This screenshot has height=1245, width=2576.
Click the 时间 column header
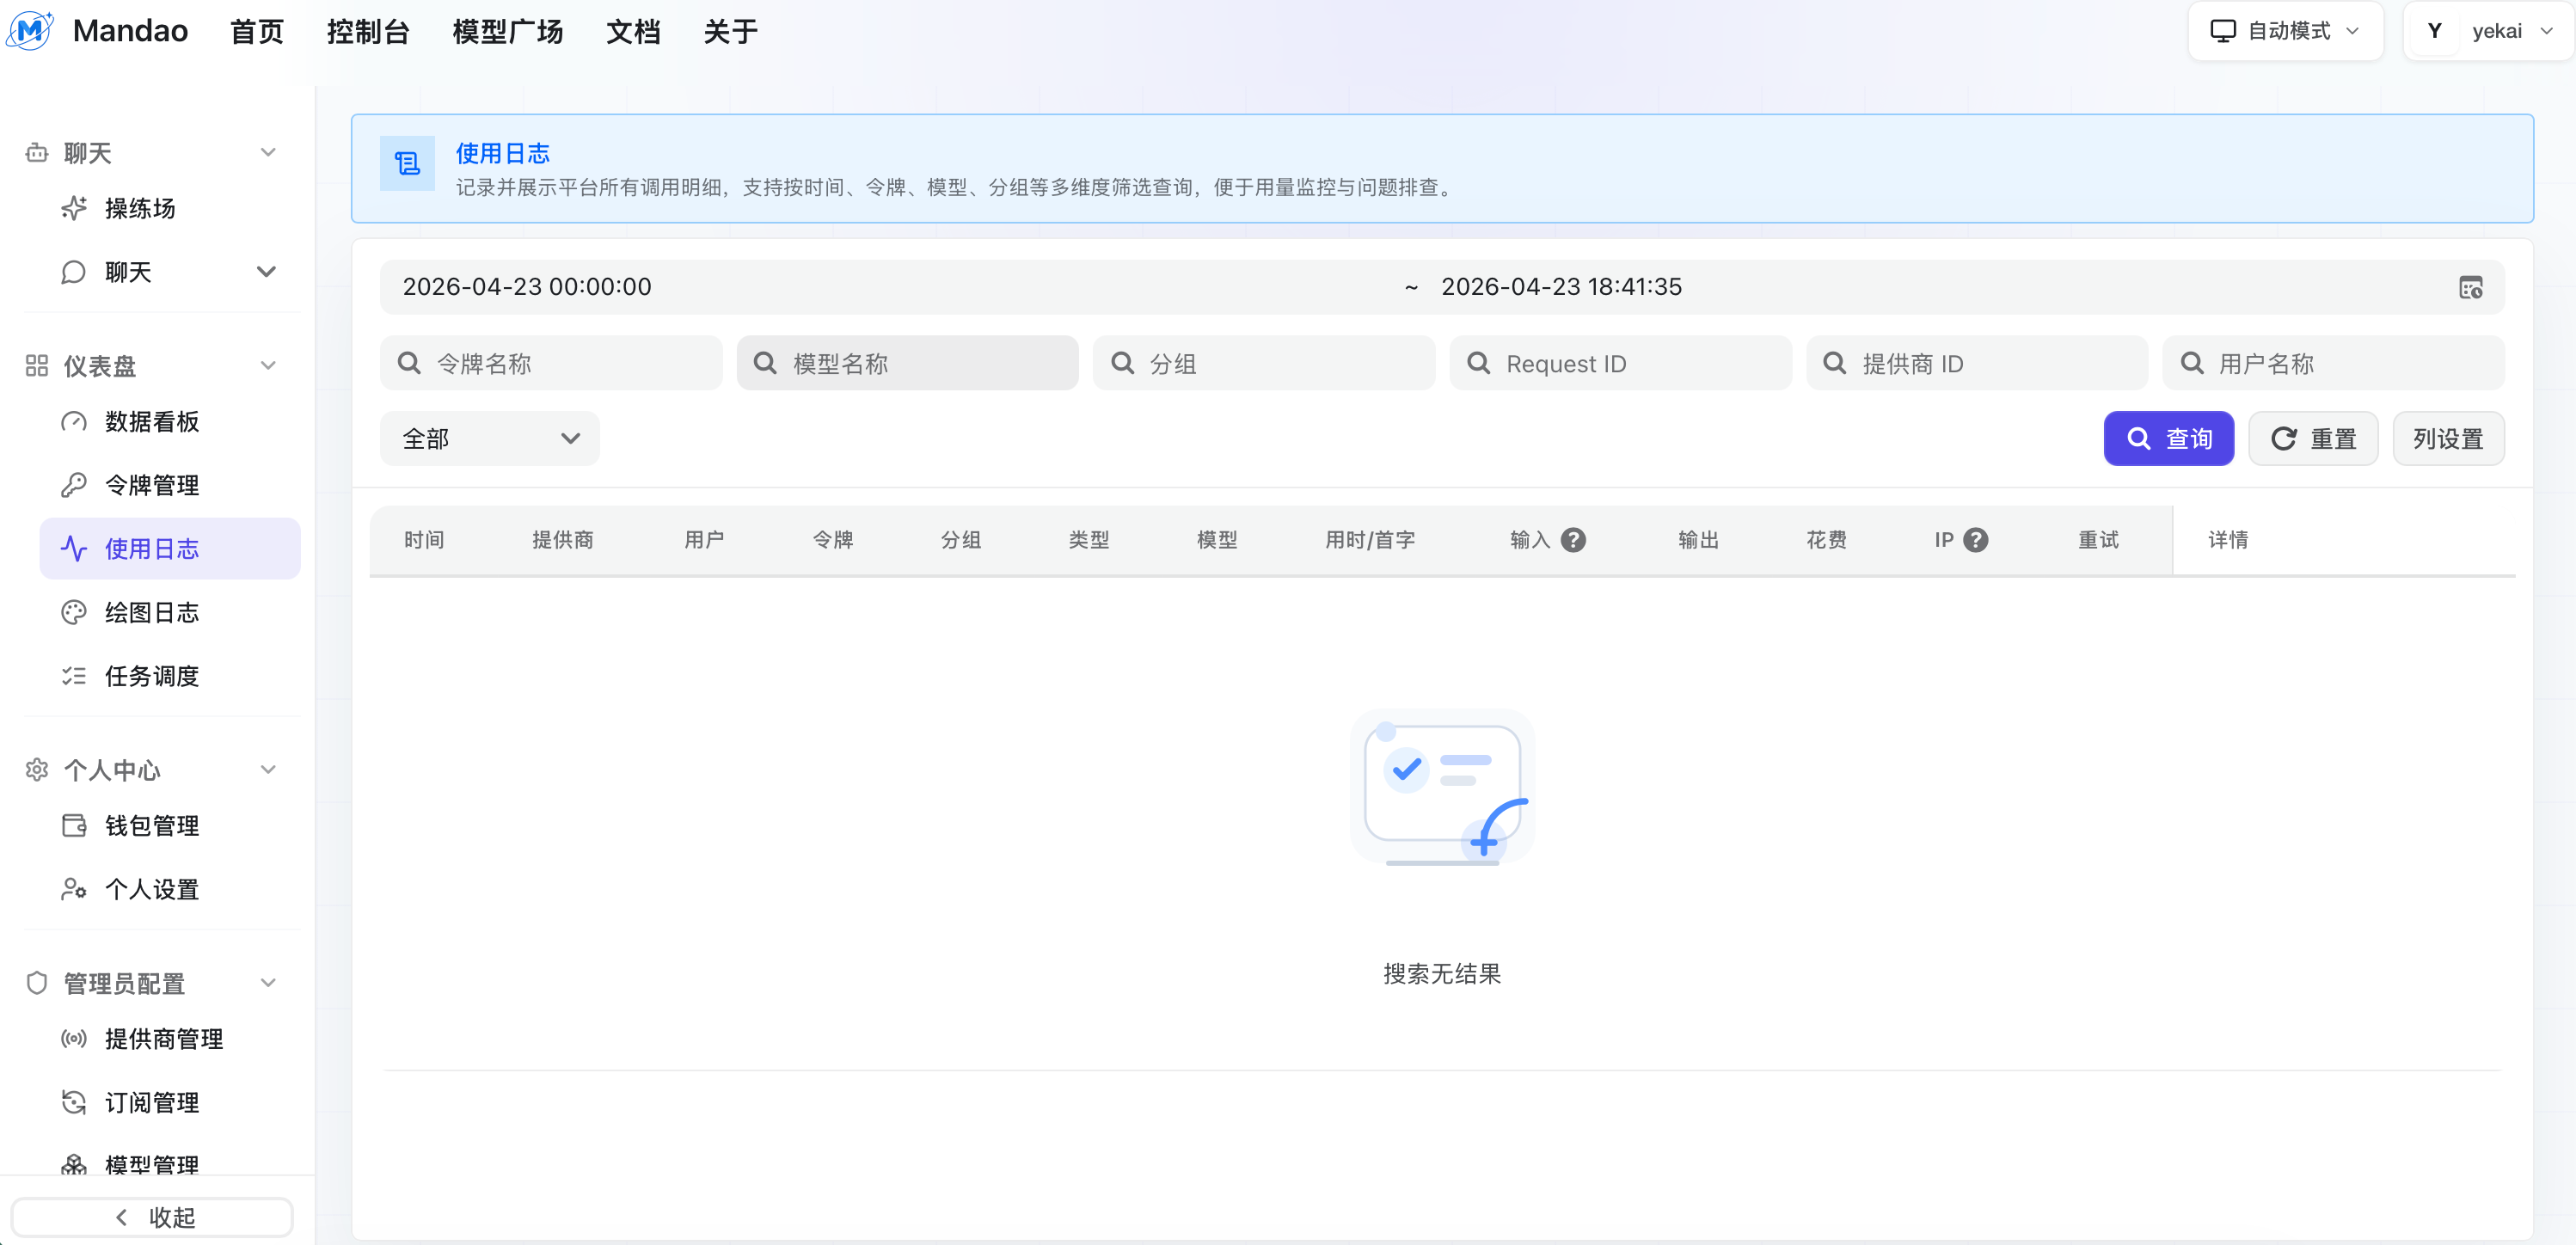tap(424, 540)
